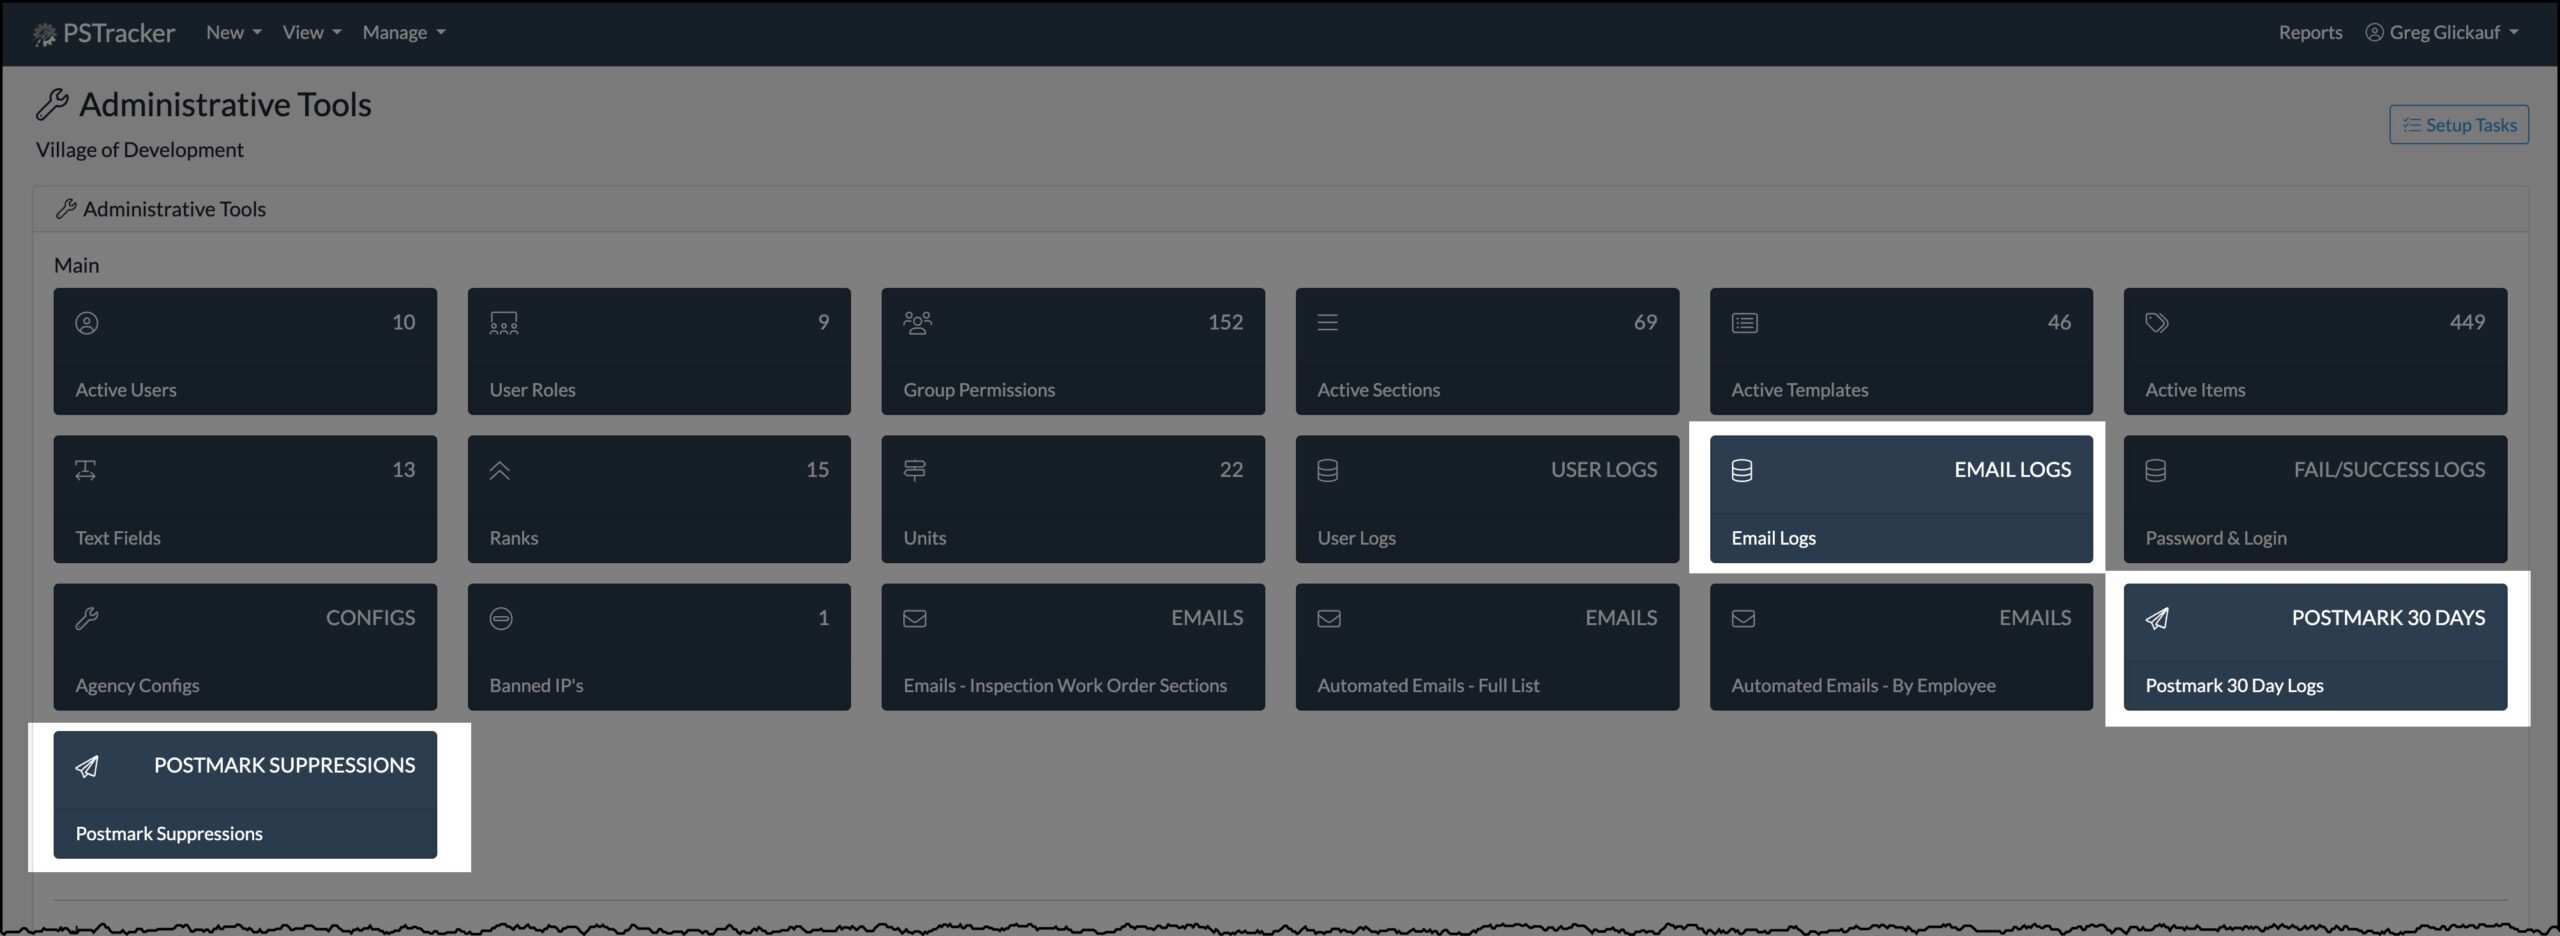The width and height of the screenshot is (2560, 936).
Task: Go to Reports in top navigation
Action: (x=2310, y=32)
